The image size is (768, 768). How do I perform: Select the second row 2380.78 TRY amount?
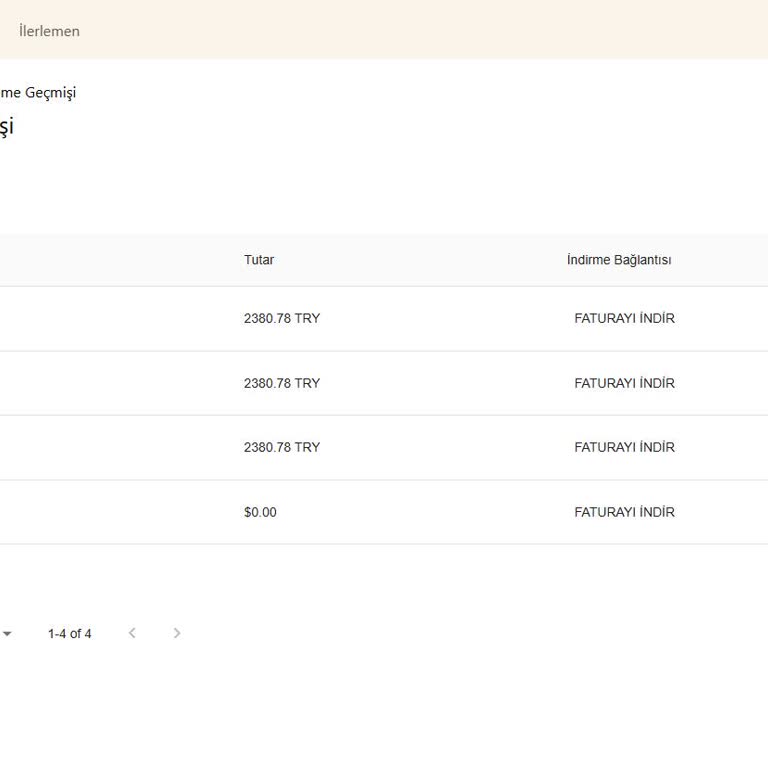point(282,383)
